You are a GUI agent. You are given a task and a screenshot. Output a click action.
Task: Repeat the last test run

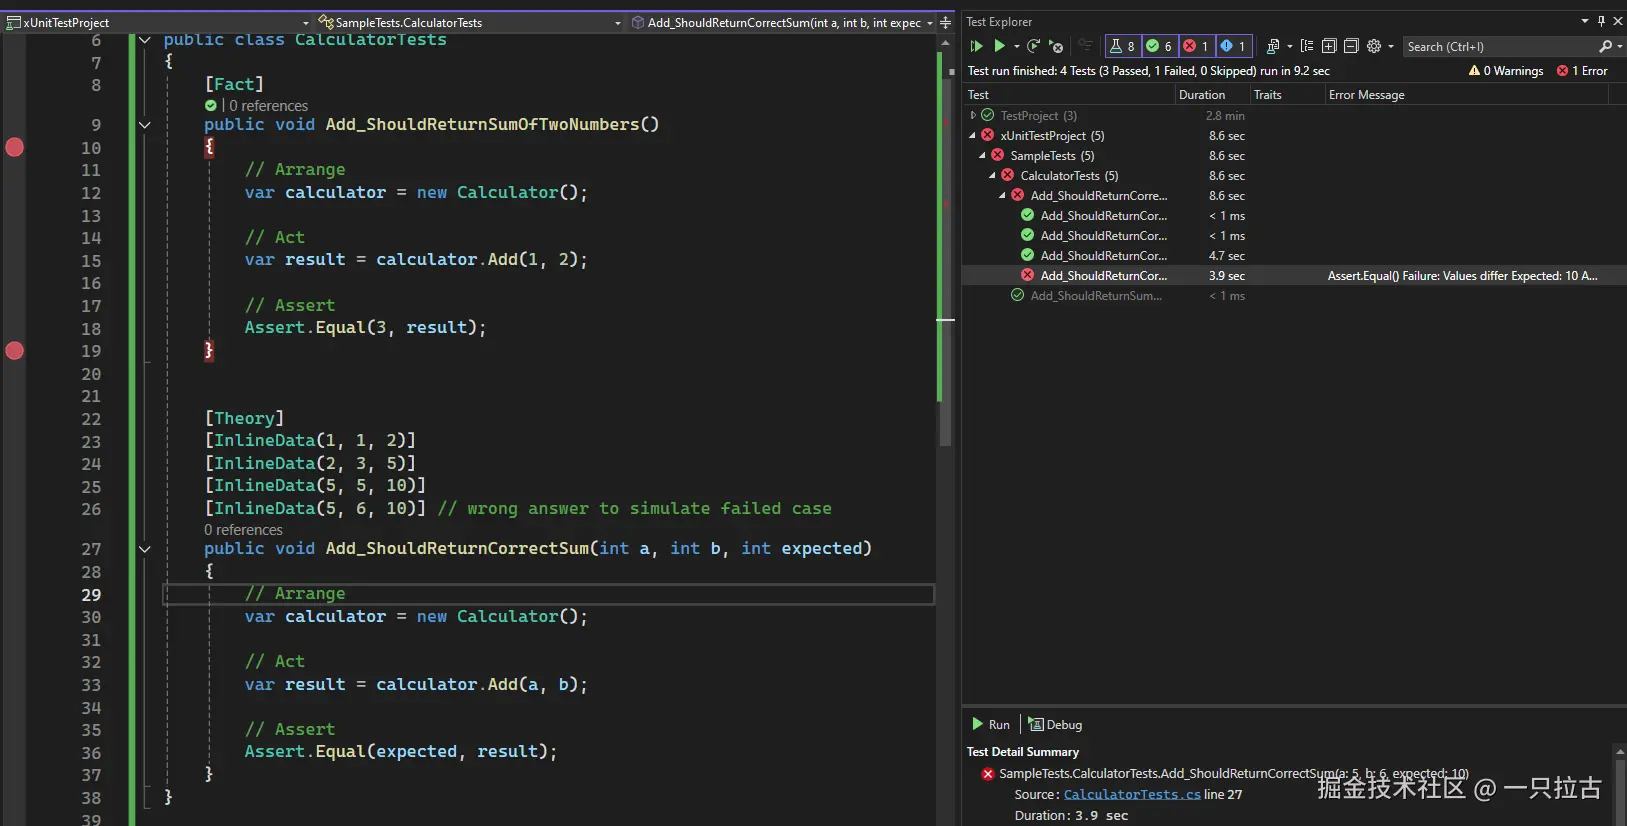click(1034, 46)
